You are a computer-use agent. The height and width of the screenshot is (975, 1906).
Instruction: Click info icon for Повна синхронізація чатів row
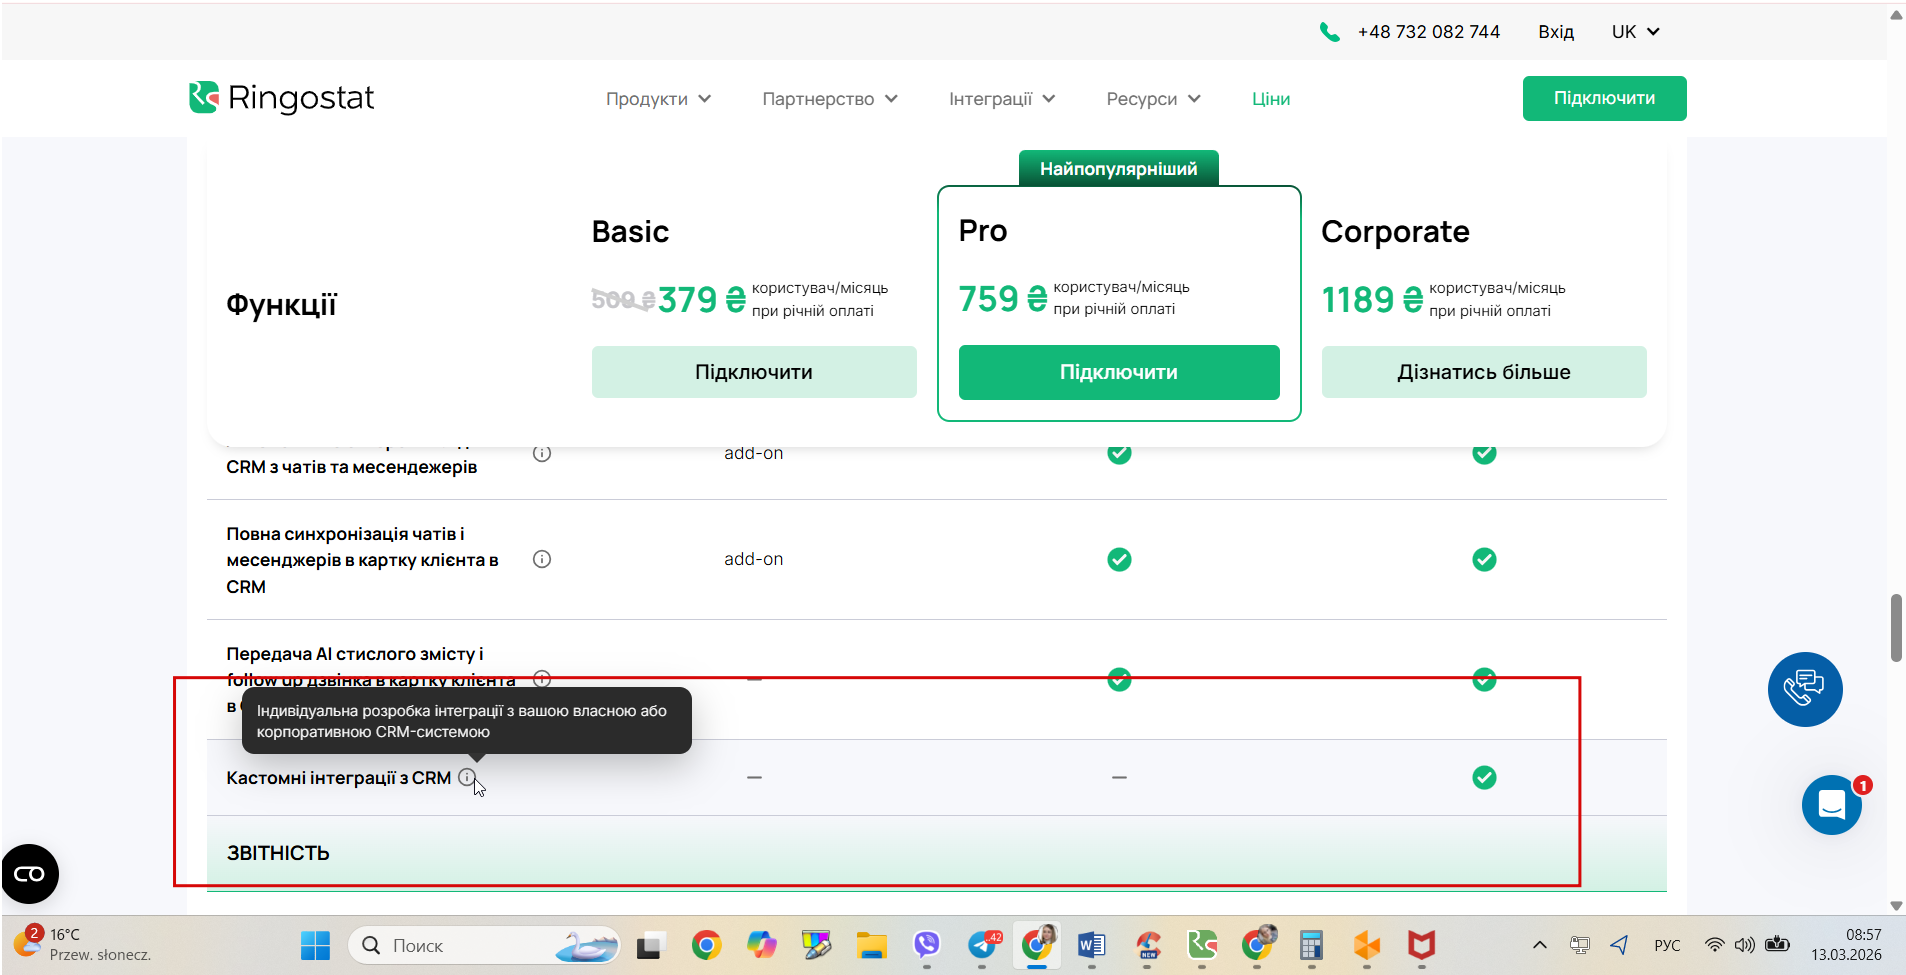tap(542, 559)
